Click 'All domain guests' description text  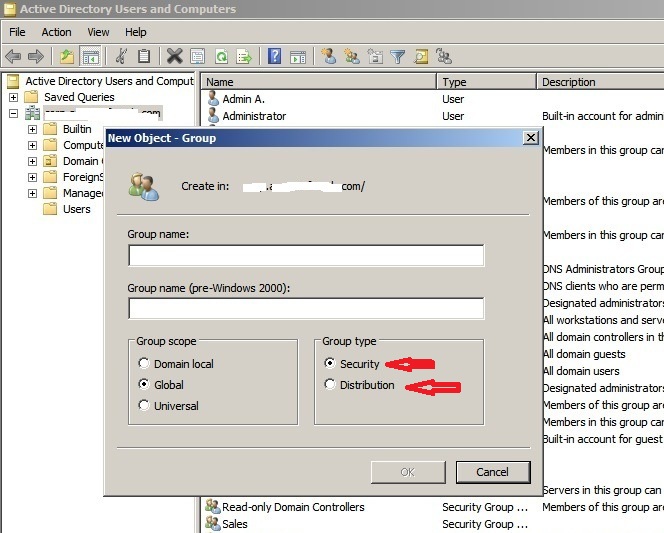point(584,354)
